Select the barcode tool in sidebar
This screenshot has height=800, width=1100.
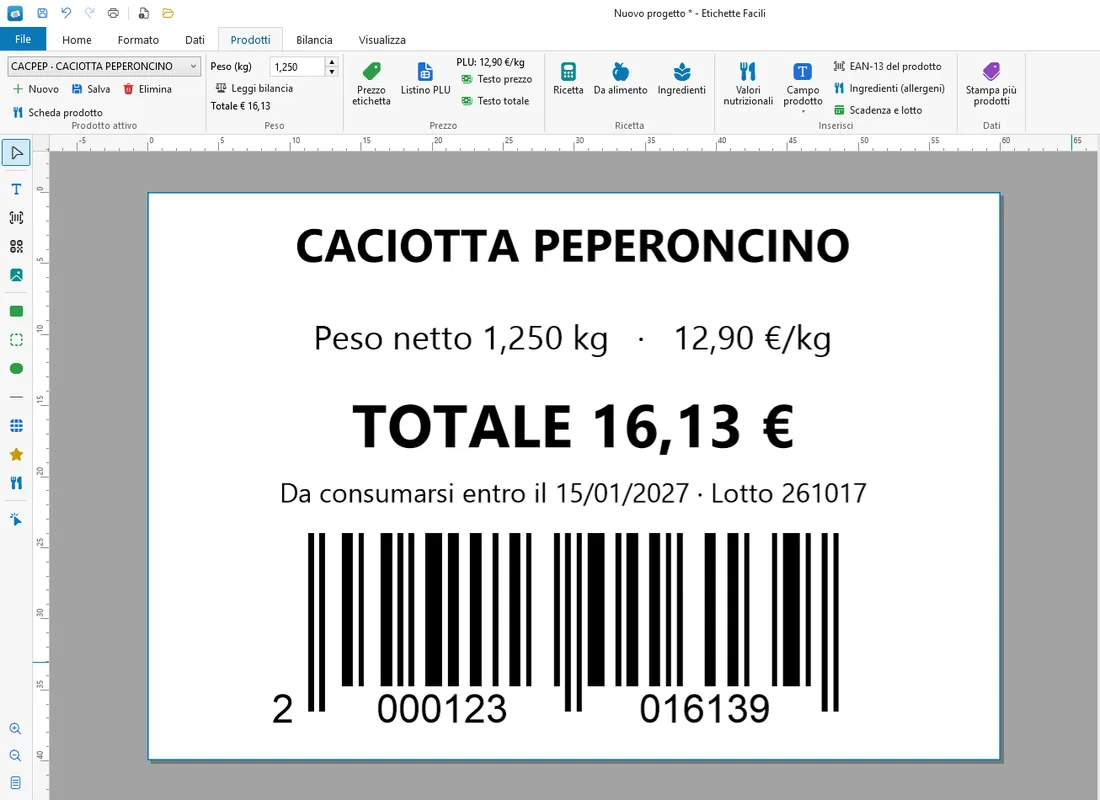16,218
